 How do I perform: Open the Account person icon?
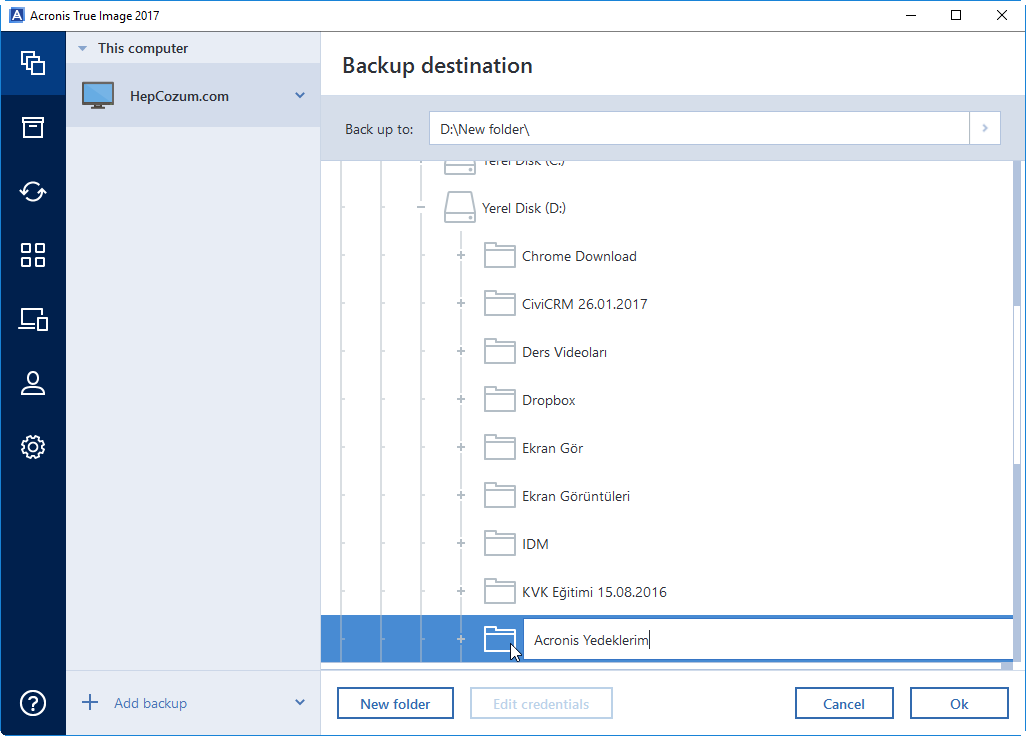33,383
